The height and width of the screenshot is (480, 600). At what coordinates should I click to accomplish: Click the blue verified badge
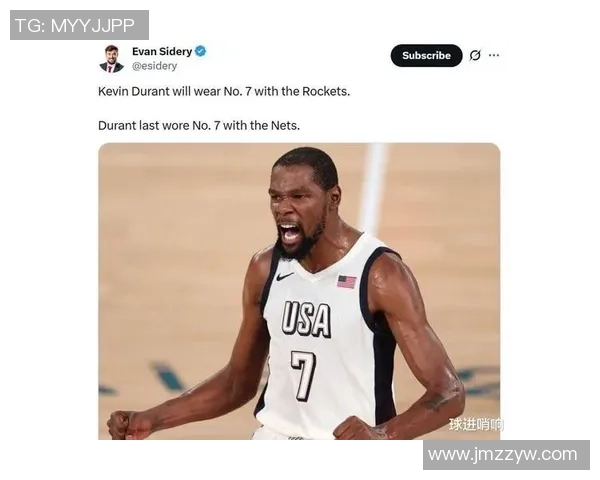pyautogui.click(x=201, y=51)
